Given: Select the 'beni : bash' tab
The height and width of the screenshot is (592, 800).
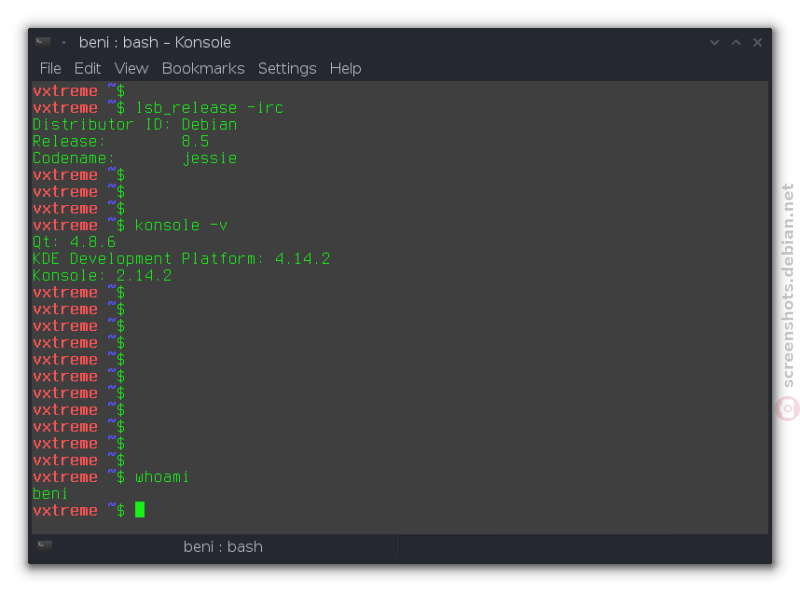Looking at the screenshot, I should pyautogui.click(x=215, y=547).
